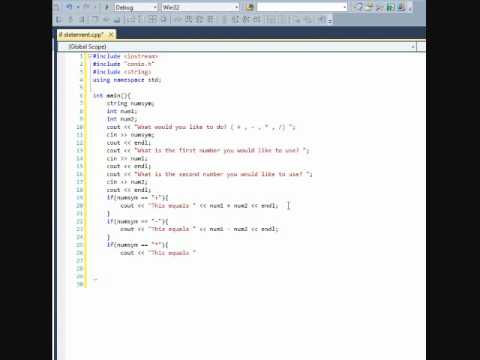Open the (Global Scope) dropdown
The width and height of the screenshot is (480, 360).
point(237,47)
